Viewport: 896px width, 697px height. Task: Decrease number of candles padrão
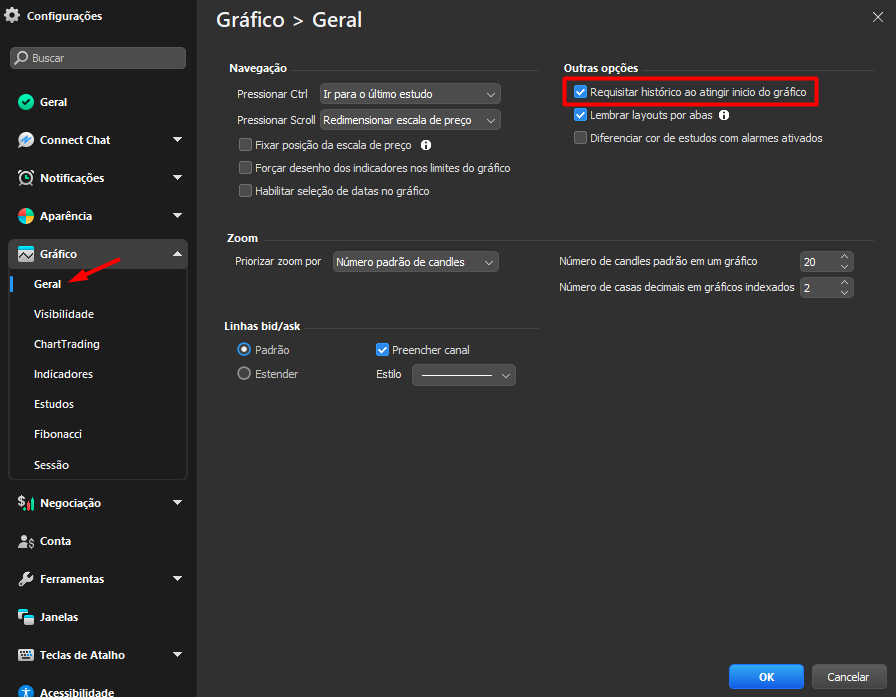(x=845, y=267)
